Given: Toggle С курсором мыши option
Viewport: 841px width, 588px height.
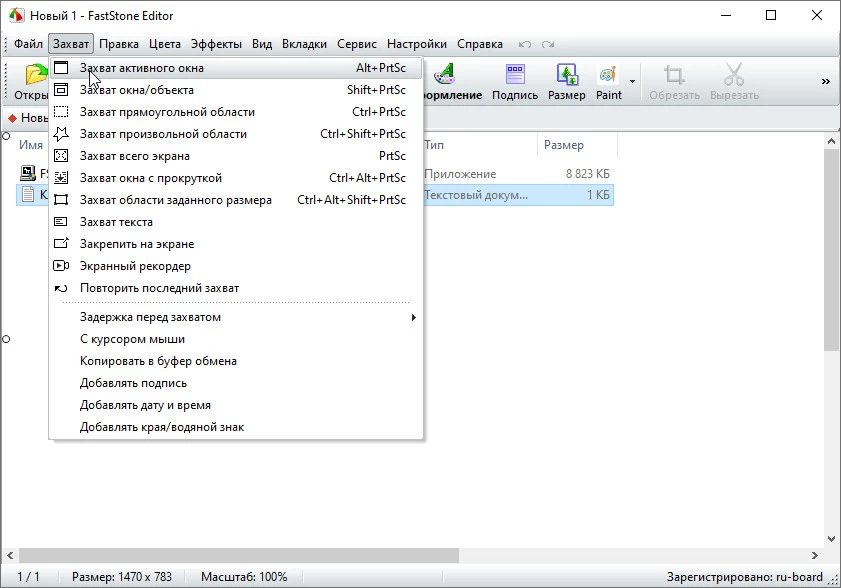Looking at the screenshot, I should (236, 339).
